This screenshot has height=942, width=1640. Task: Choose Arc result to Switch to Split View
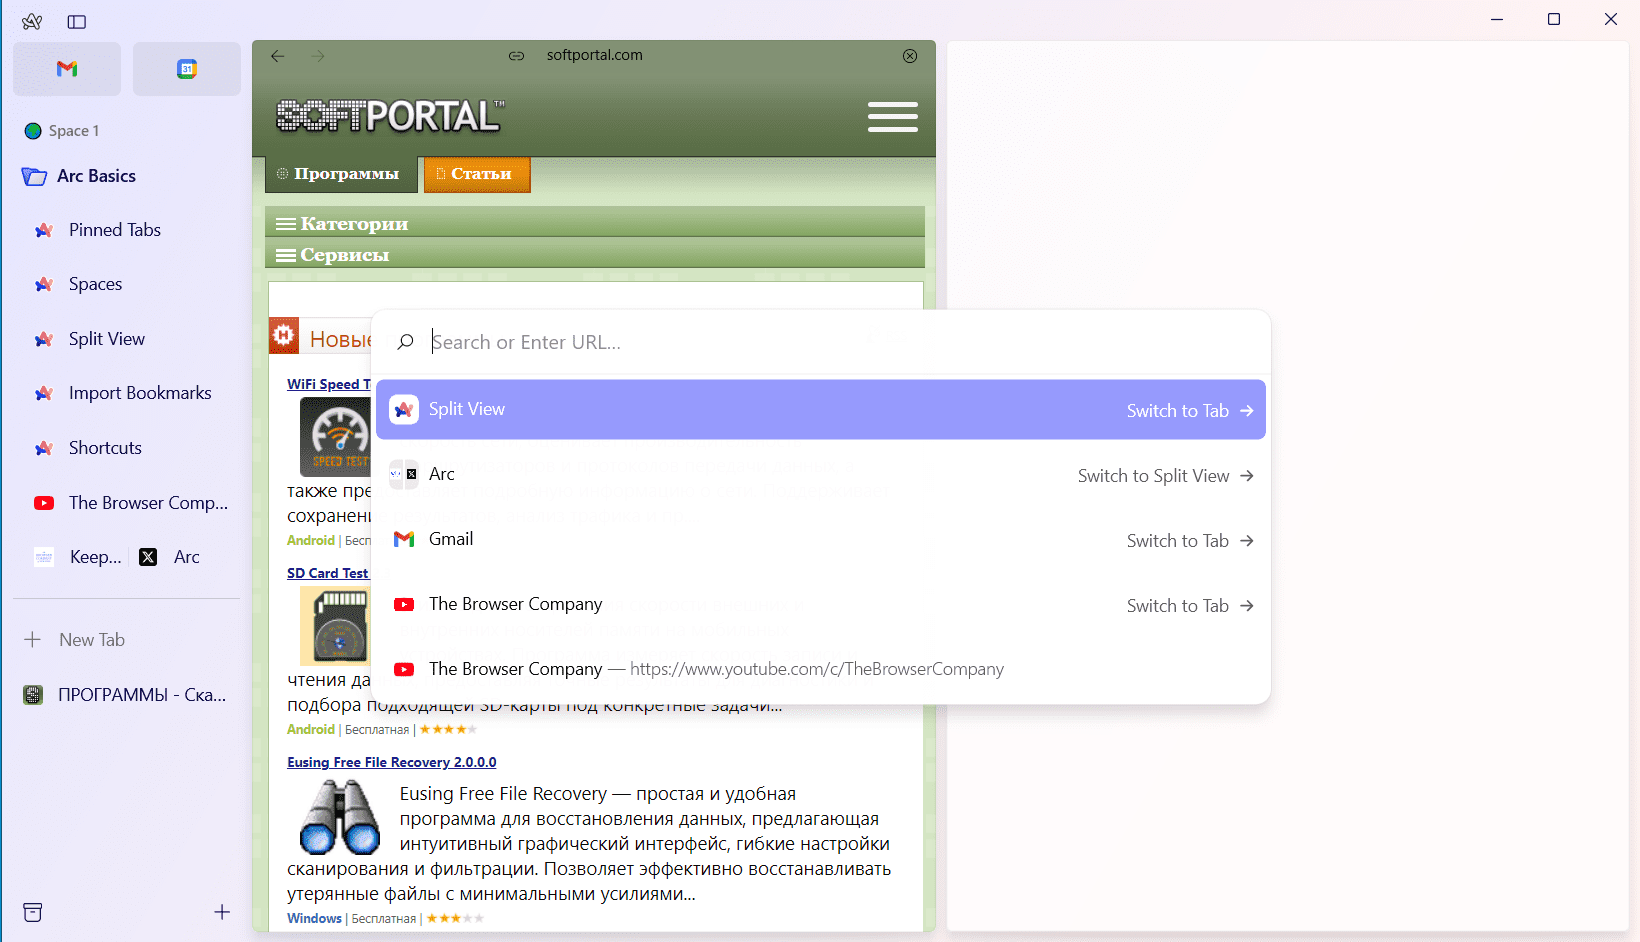[x=821, y=475]
